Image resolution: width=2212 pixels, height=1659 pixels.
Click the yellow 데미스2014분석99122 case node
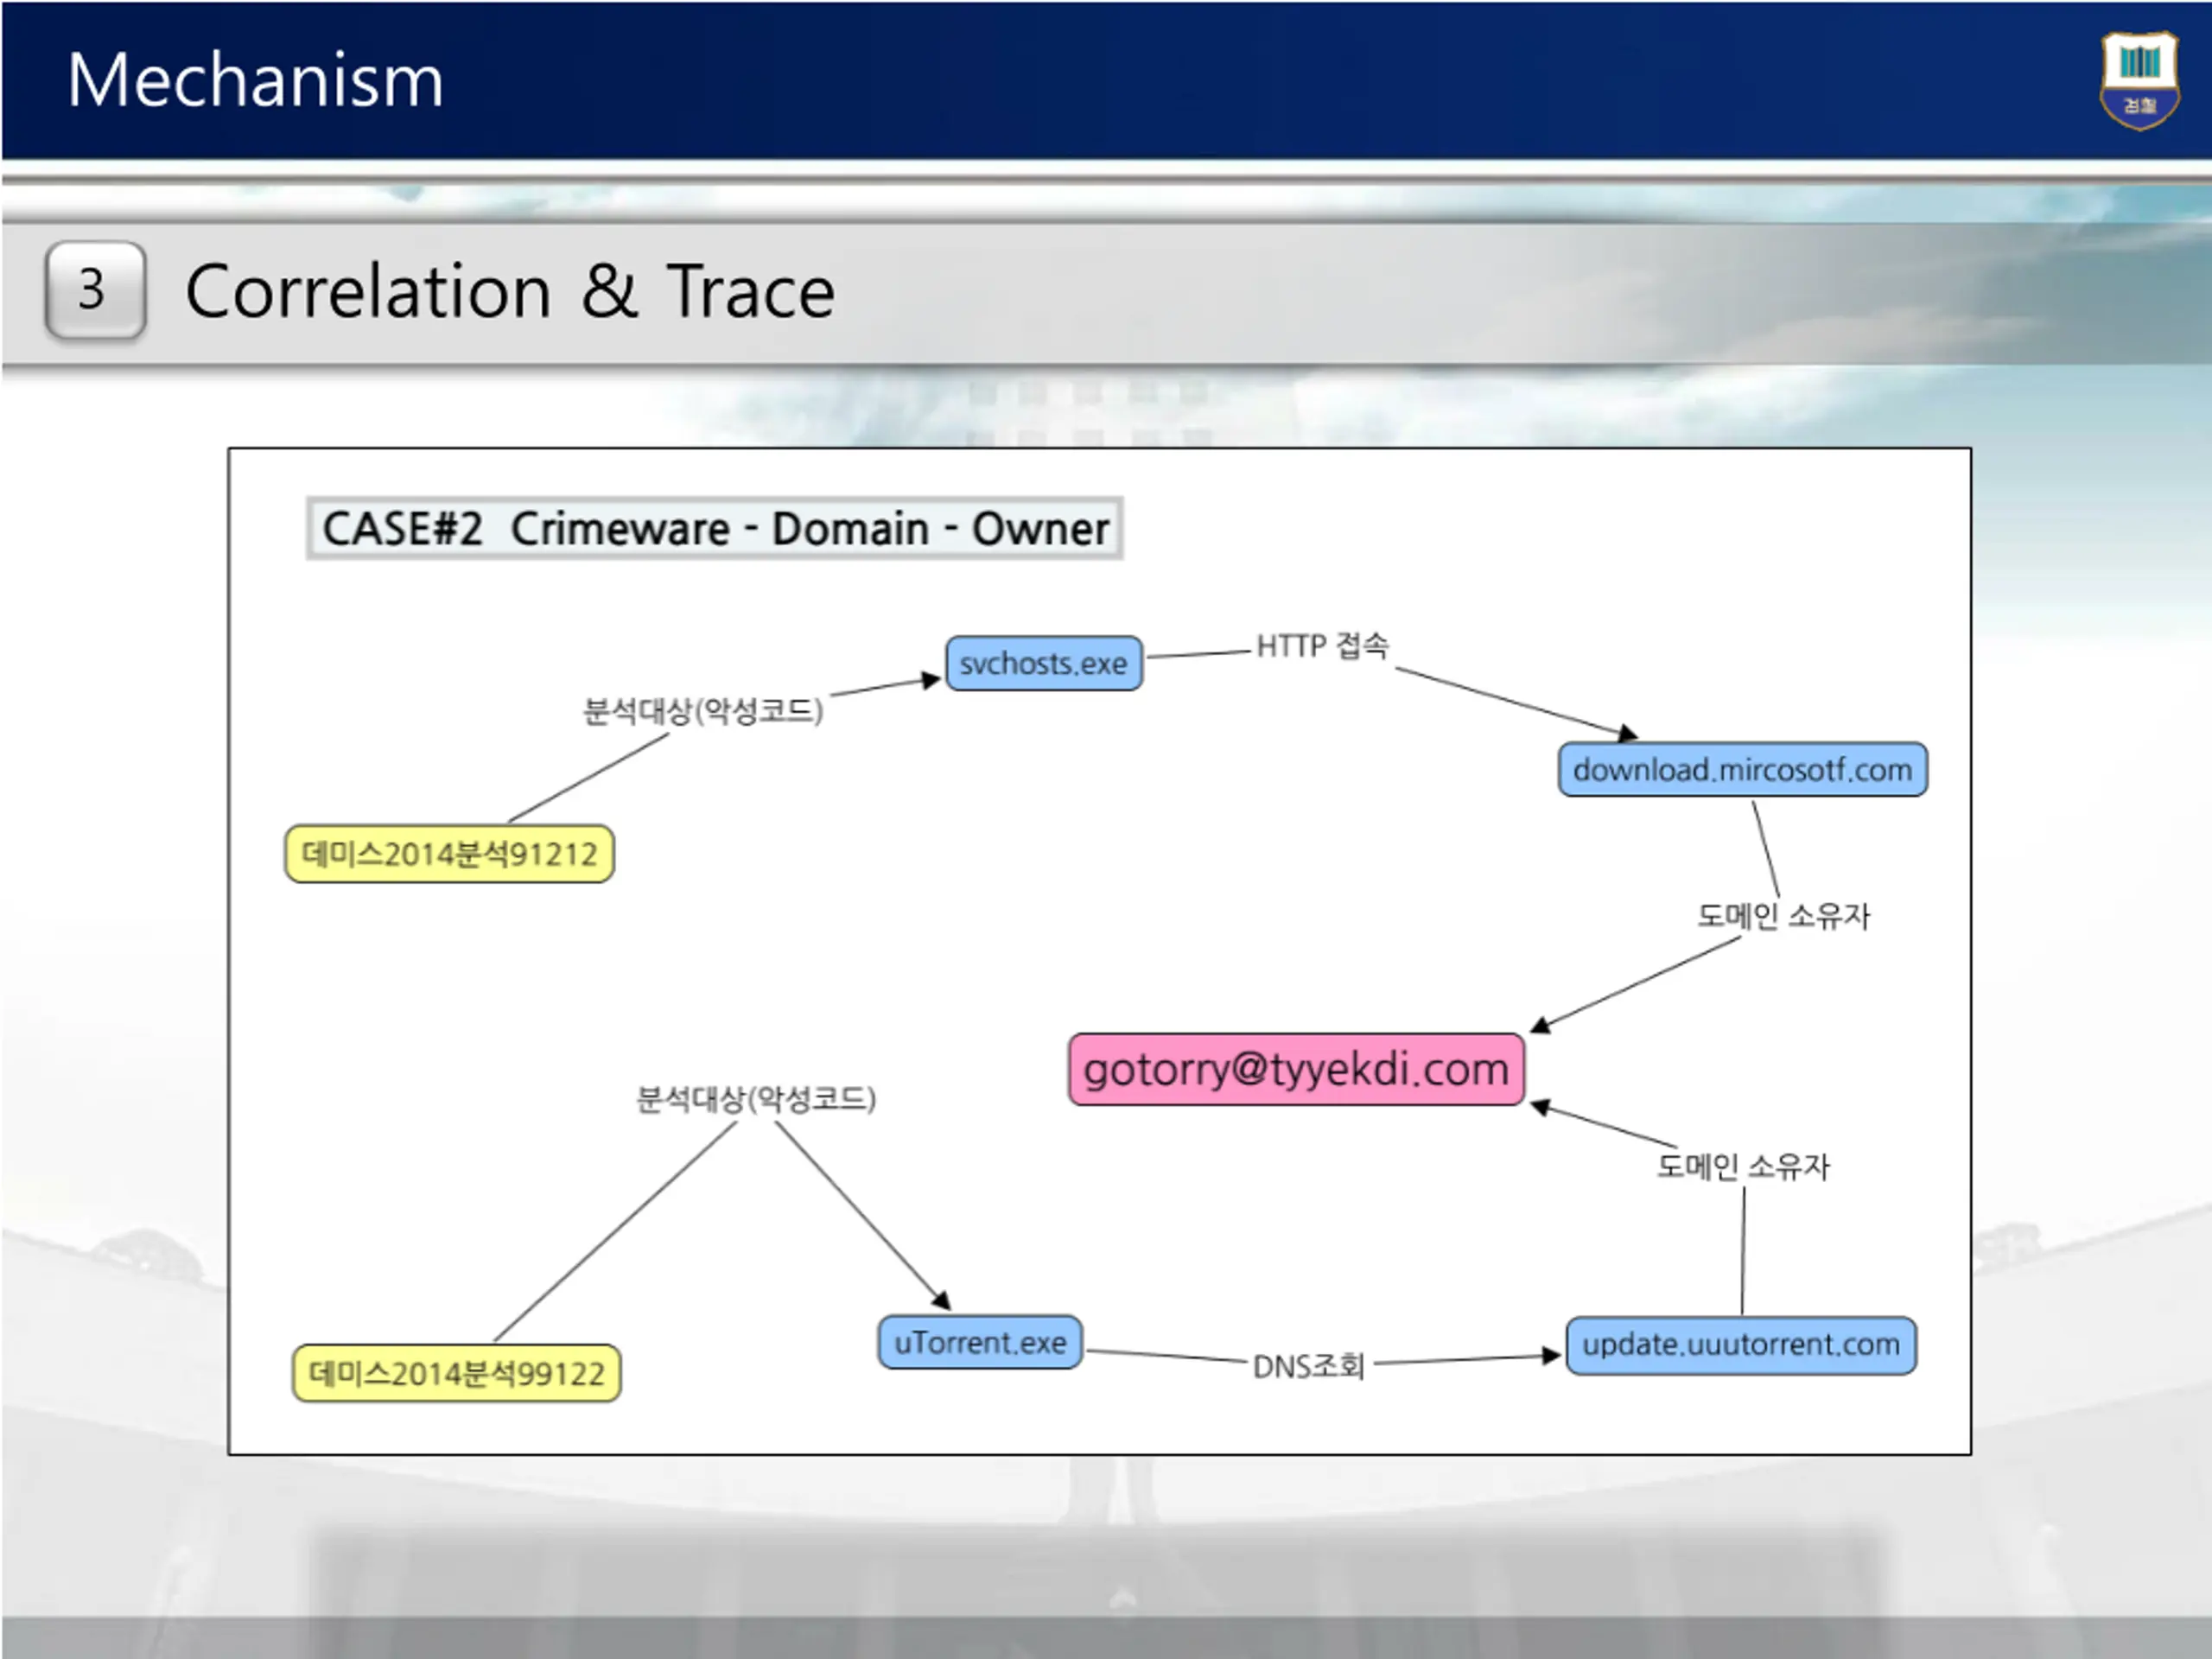pyautogui.click(x=456, y=1373)
